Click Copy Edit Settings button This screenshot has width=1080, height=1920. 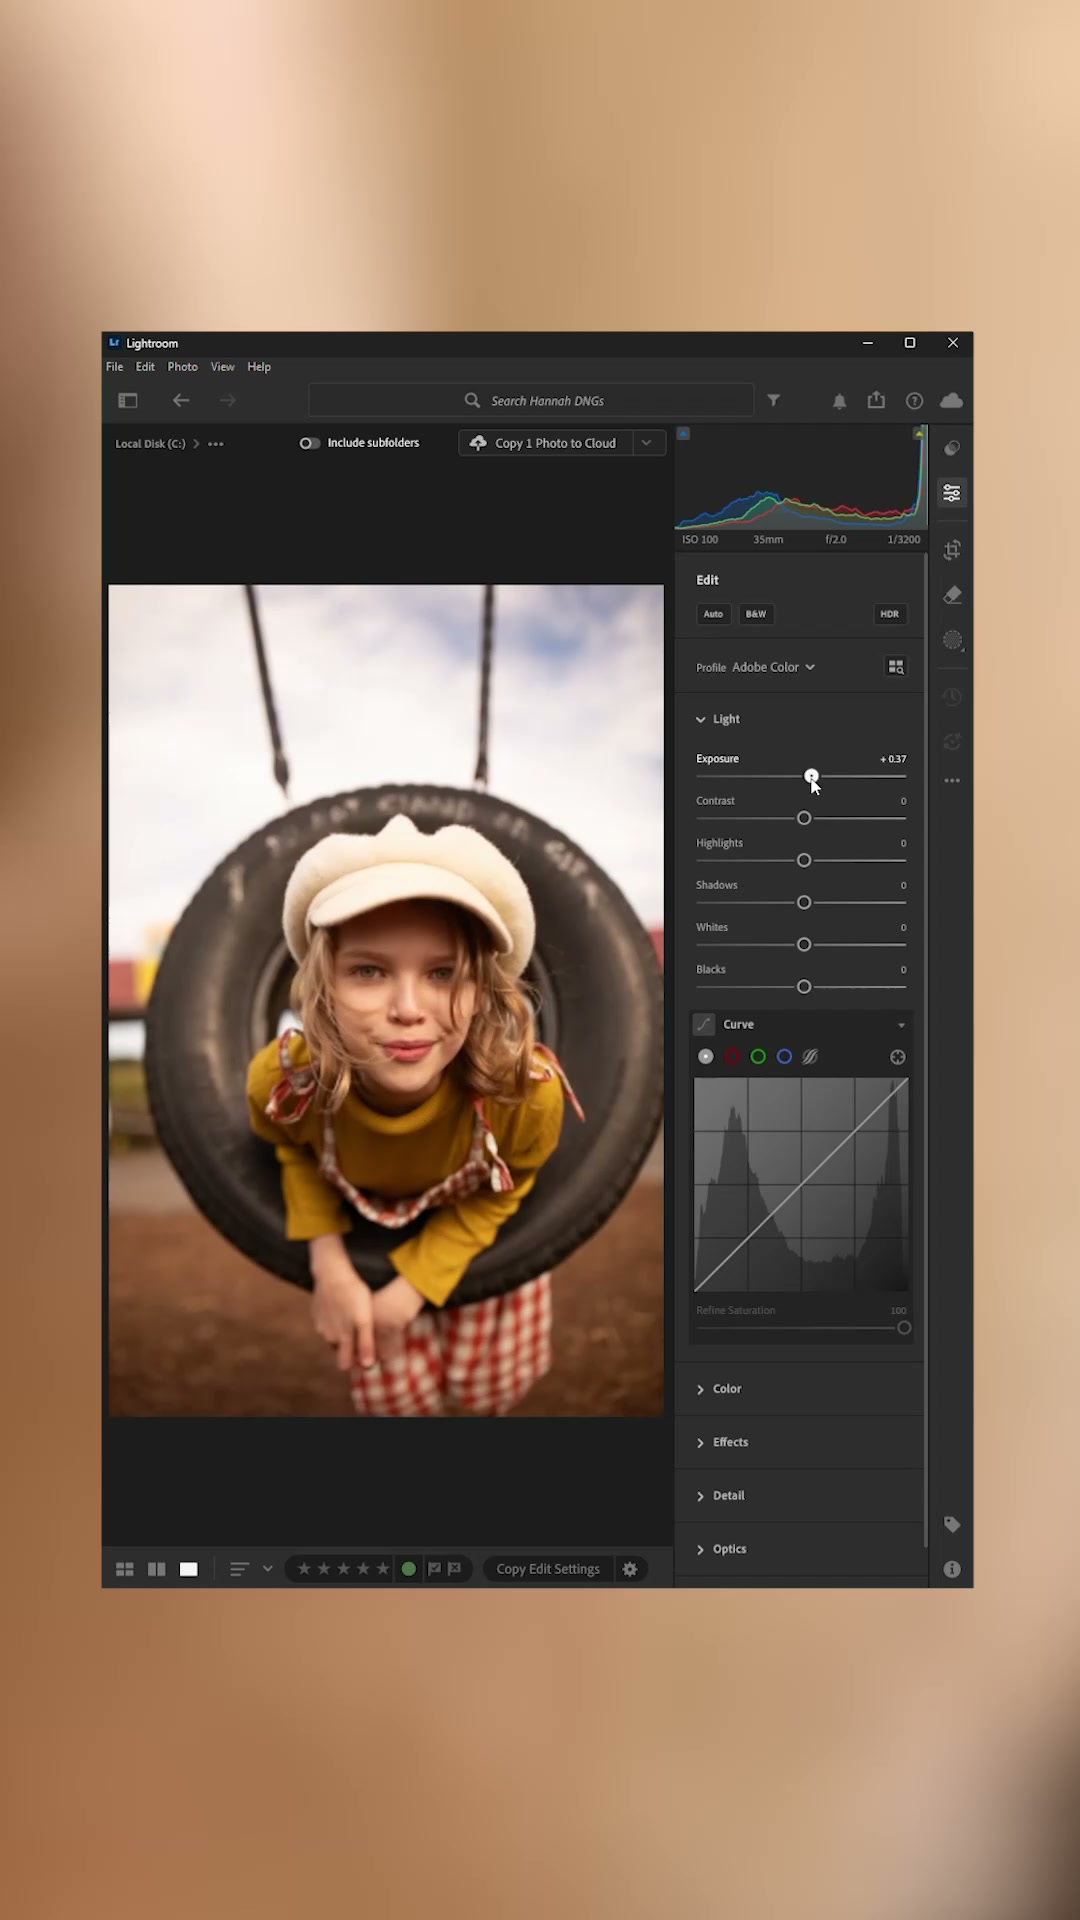548,1570
